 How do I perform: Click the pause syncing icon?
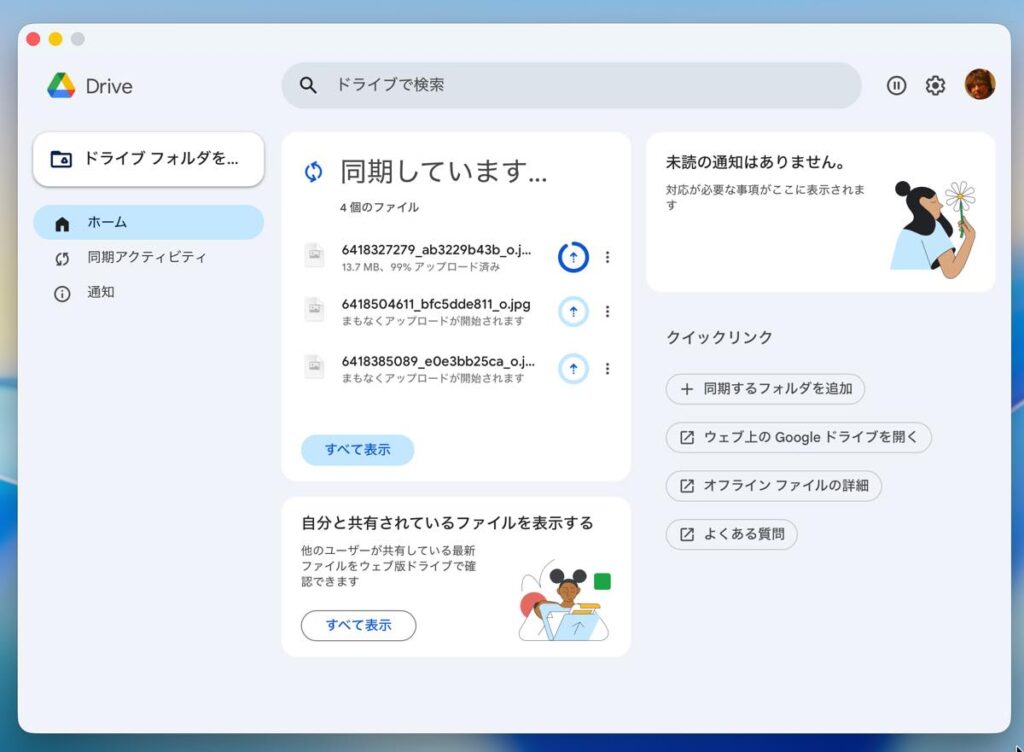(x=896, y=86)
